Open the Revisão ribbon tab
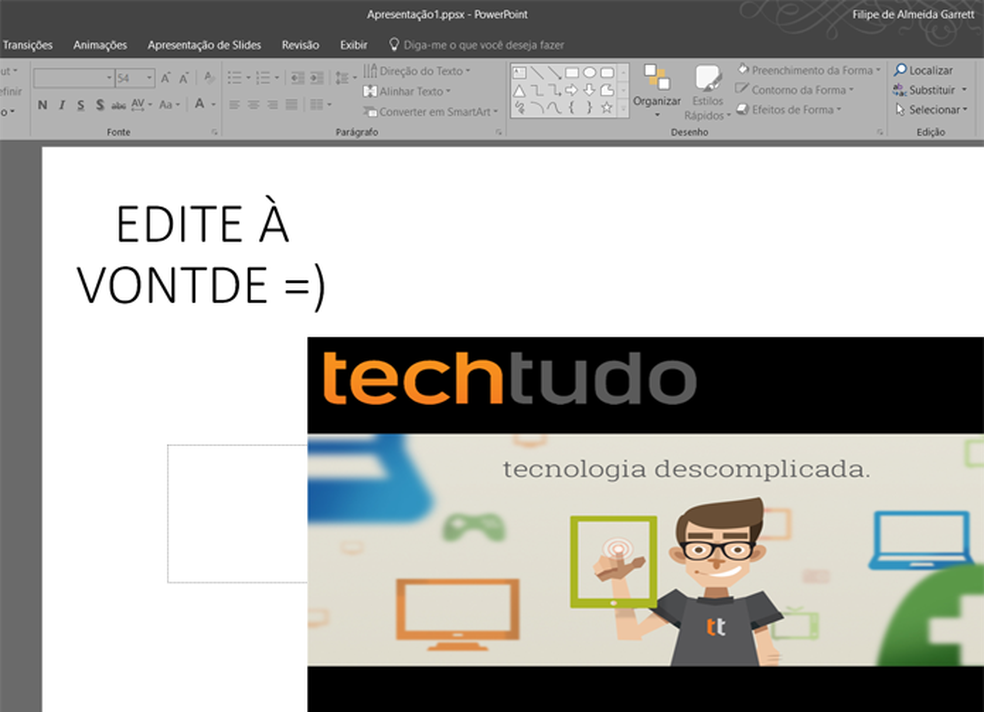Screen dimensions: 984x712 coord(300,45)
